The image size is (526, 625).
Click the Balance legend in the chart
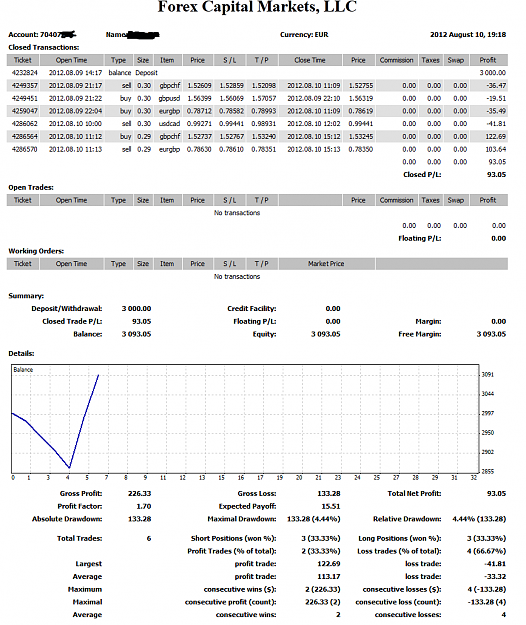[x=23, y=370]
